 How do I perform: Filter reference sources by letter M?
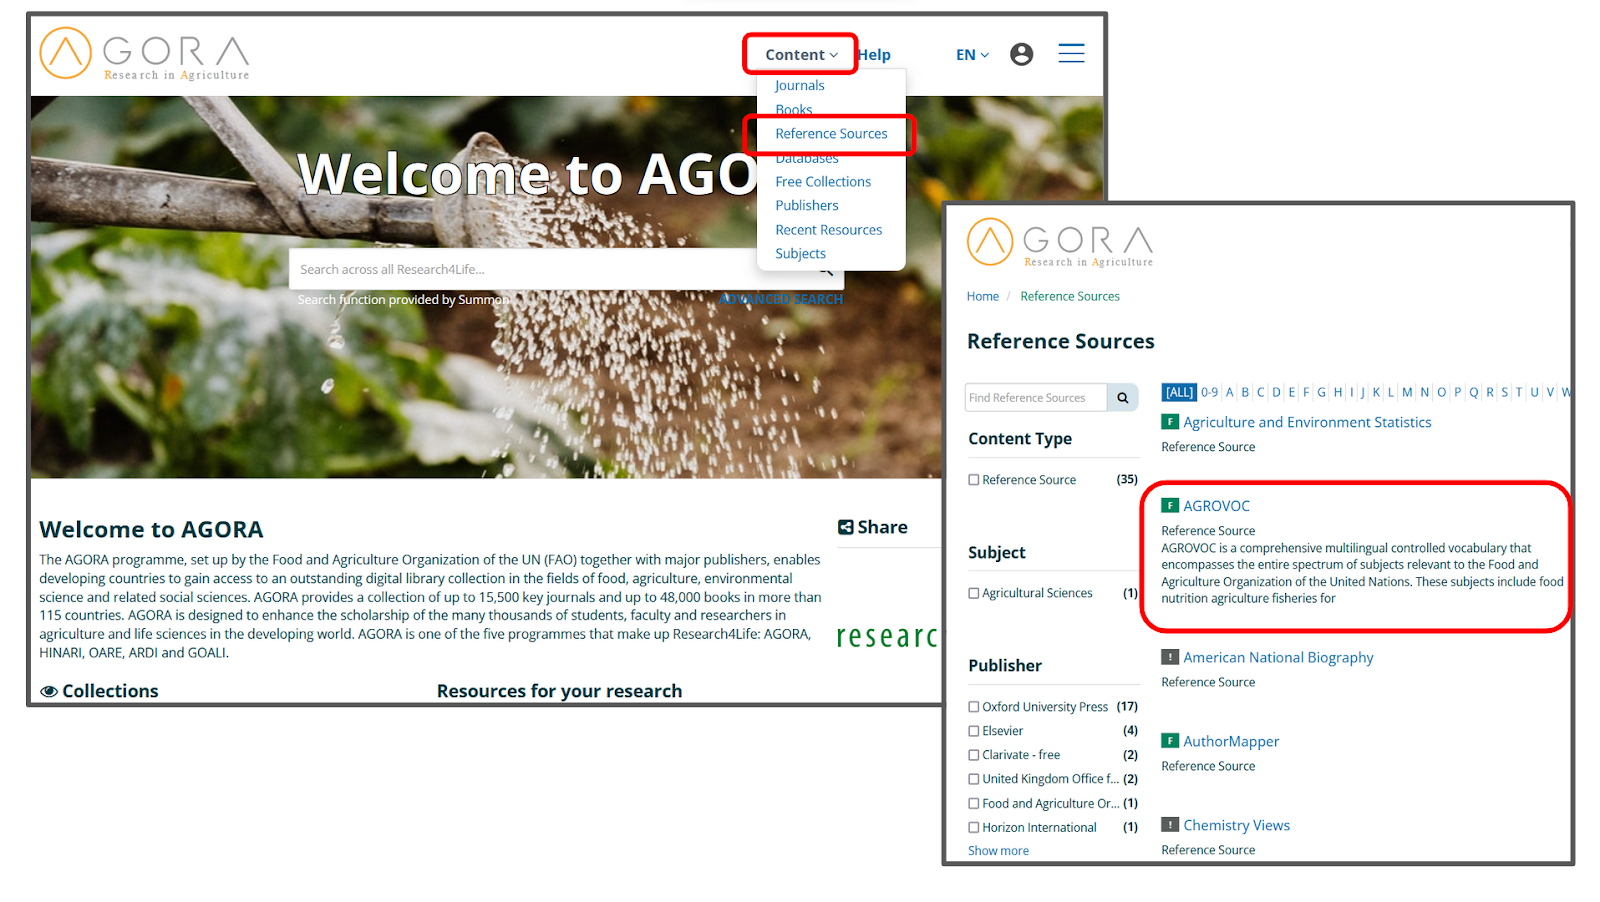pyautogui.click(x=1407, y=392)
